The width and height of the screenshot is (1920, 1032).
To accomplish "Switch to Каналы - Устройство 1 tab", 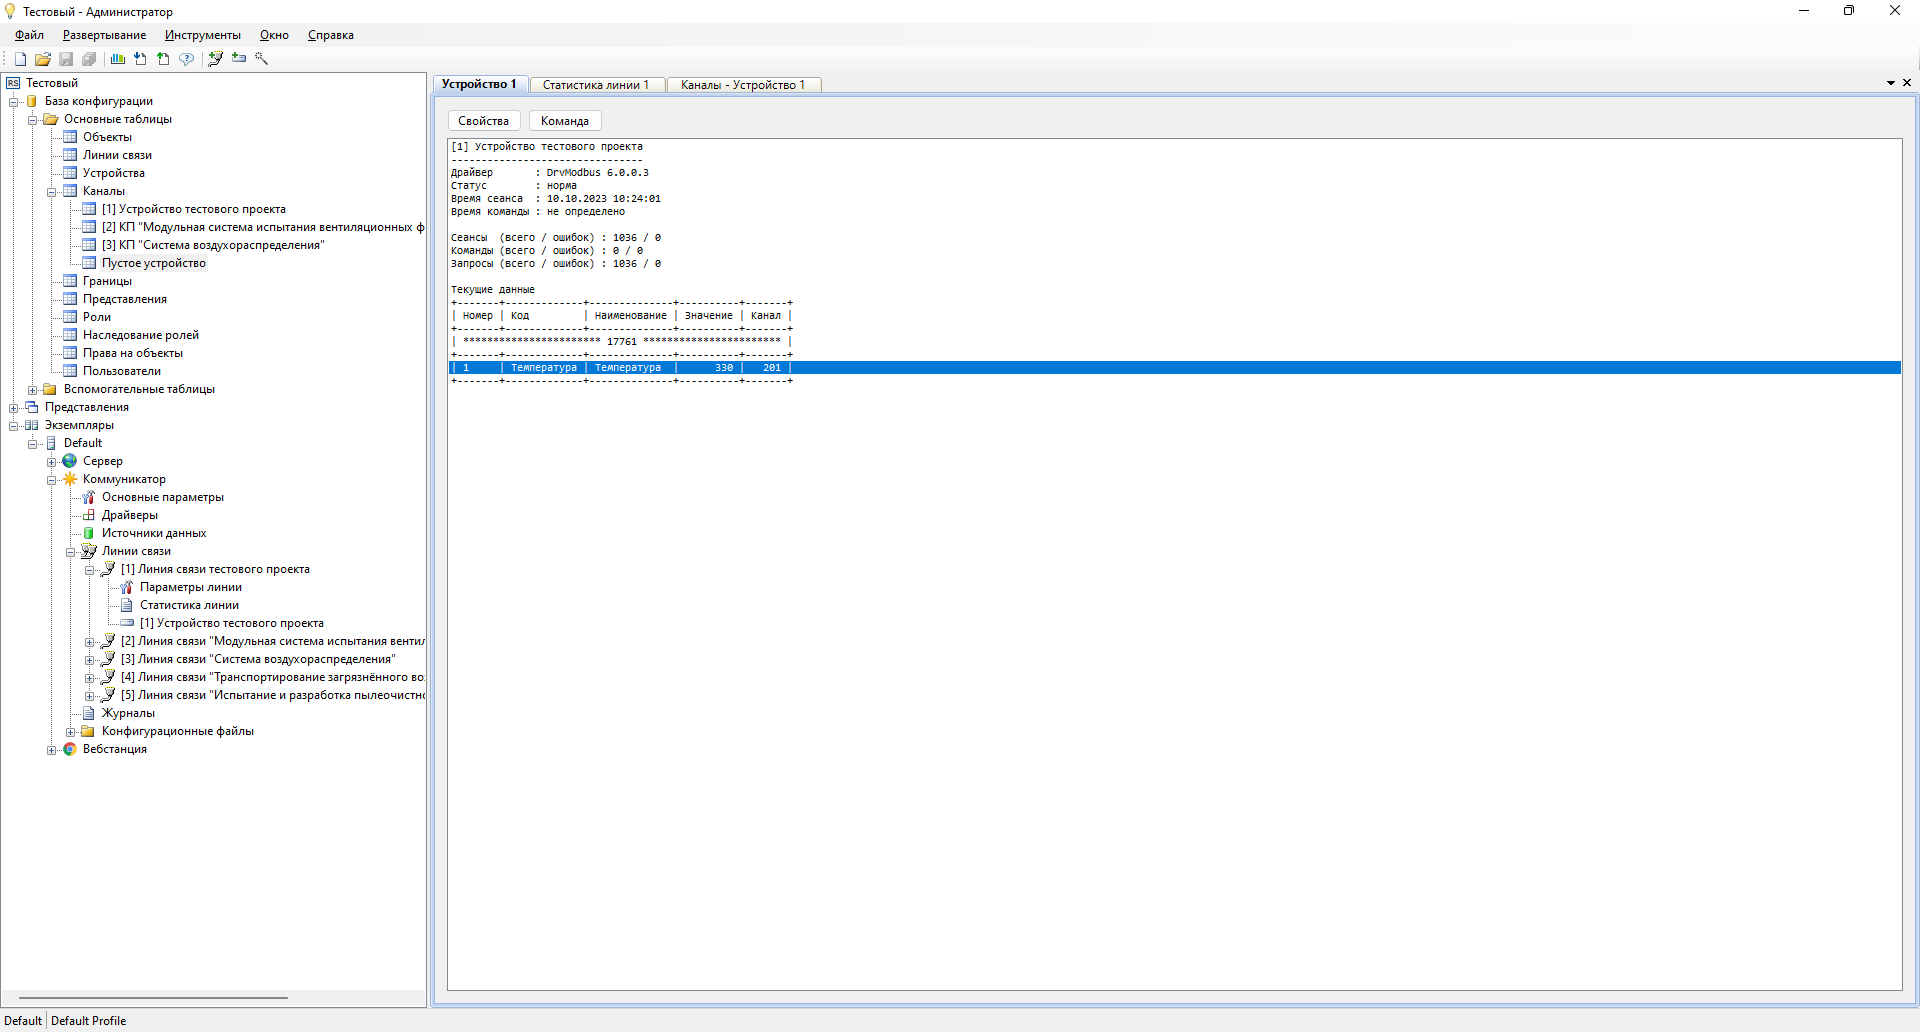I will (x=743, y=85).
